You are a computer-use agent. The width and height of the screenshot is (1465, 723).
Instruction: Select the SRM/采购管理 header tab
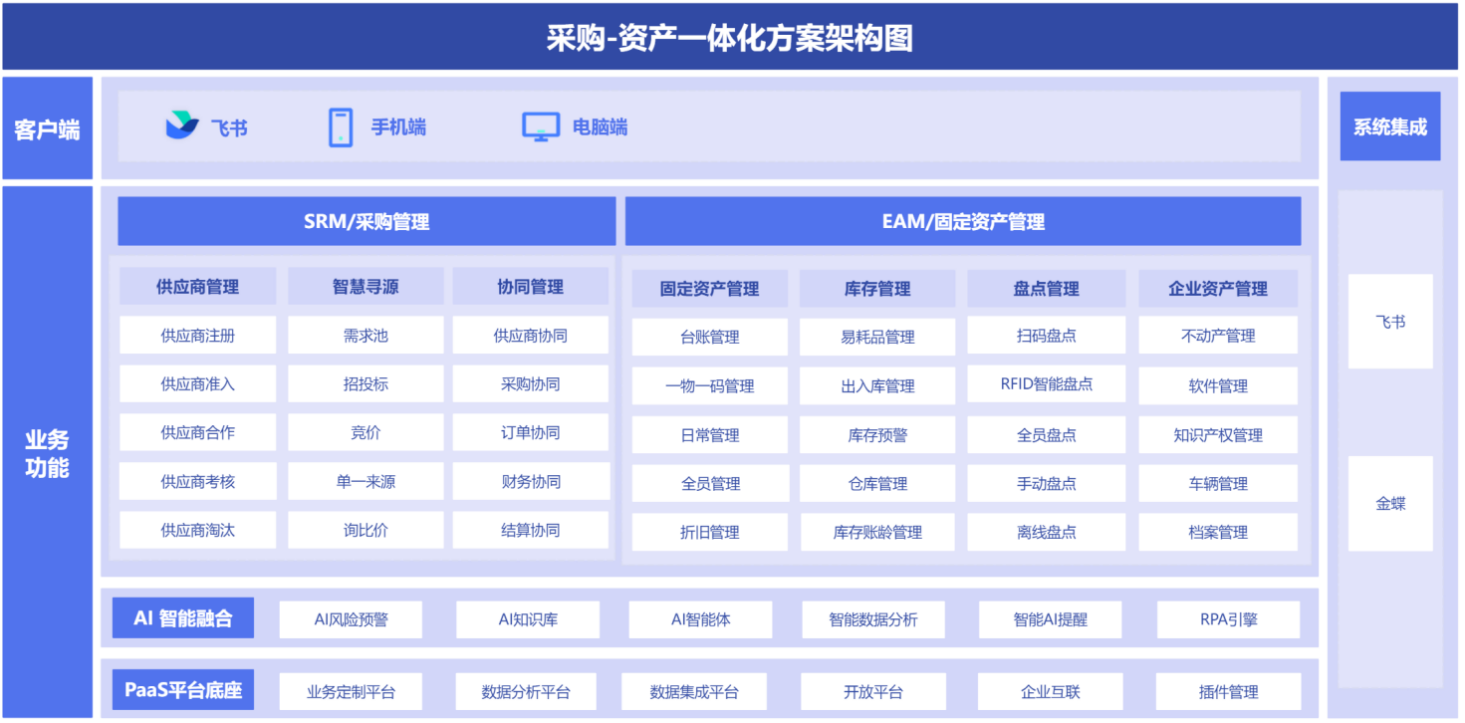(366, 221)
